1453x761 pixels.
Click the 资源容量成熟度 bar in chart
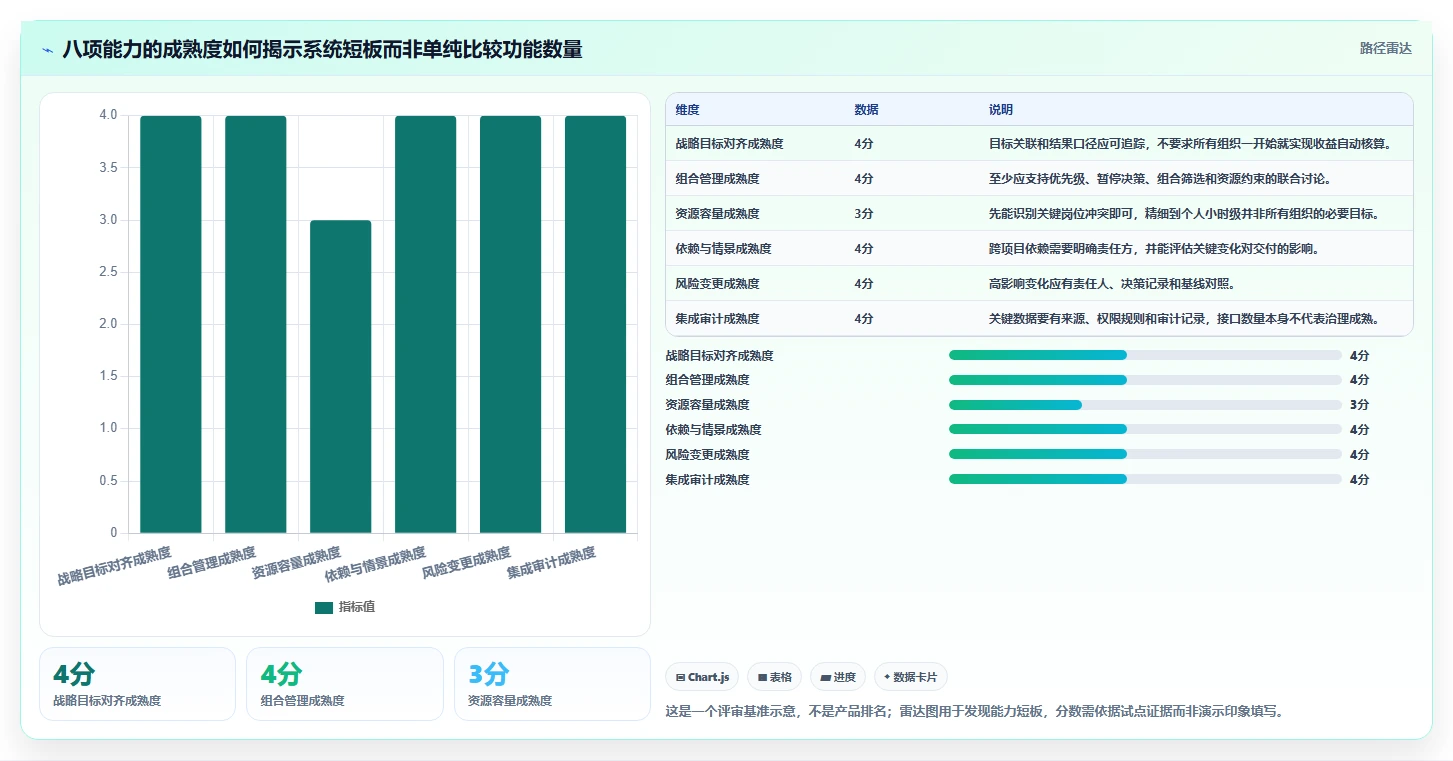341,376
